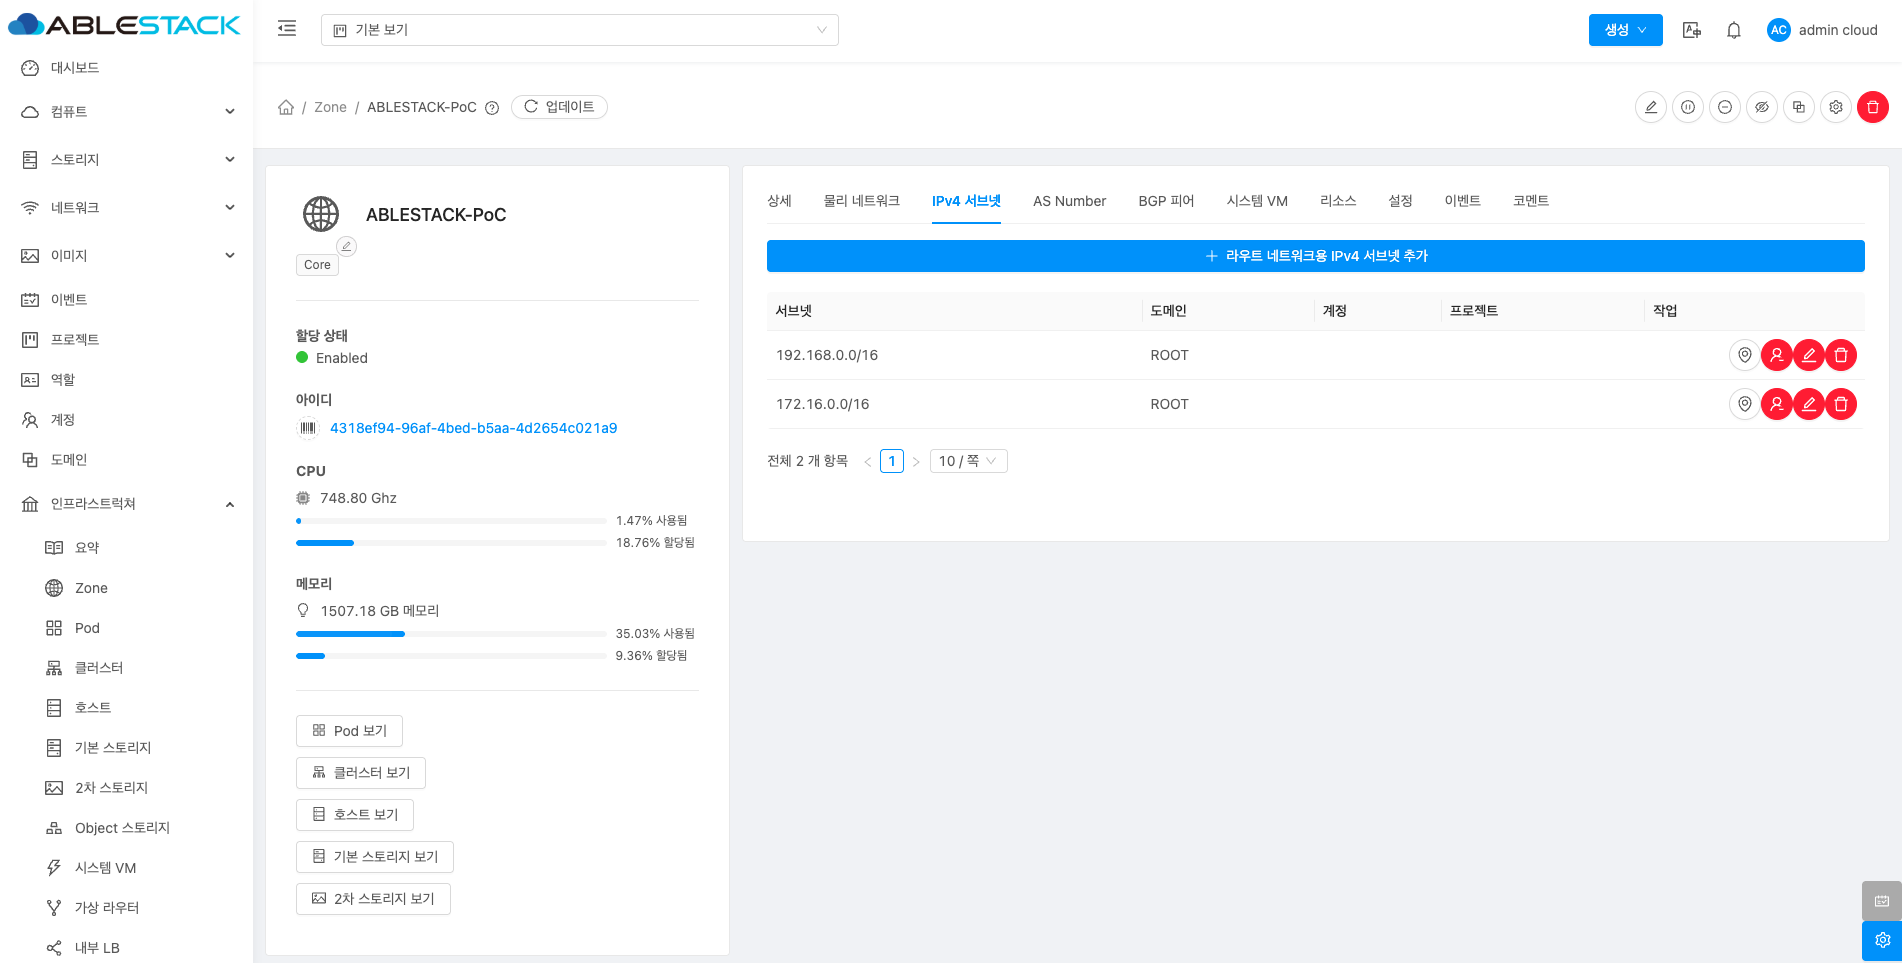
Task: Edit the 192.168.0.0/16 subnet with pencil icon
Action: coord(1808,355)
